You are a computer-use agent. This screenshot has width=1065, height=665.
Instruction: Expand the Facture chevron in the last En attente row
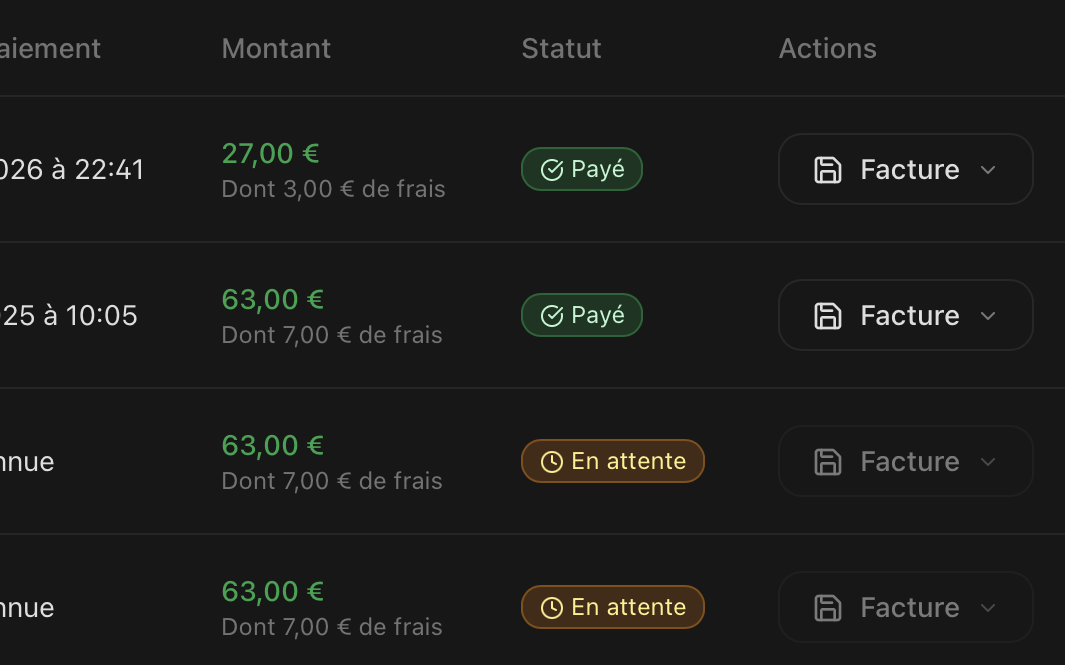click(988, 608)
